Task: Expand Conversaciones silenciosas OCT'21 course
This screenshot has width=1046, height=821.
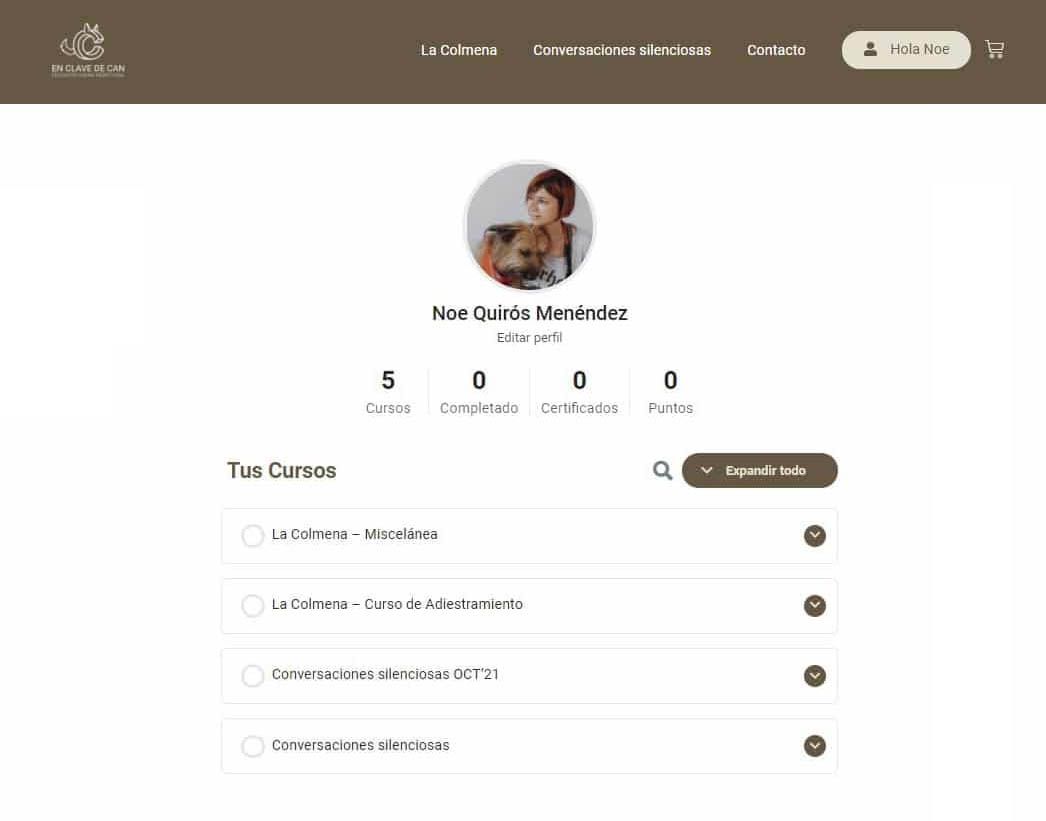Action: pos(815,676)
